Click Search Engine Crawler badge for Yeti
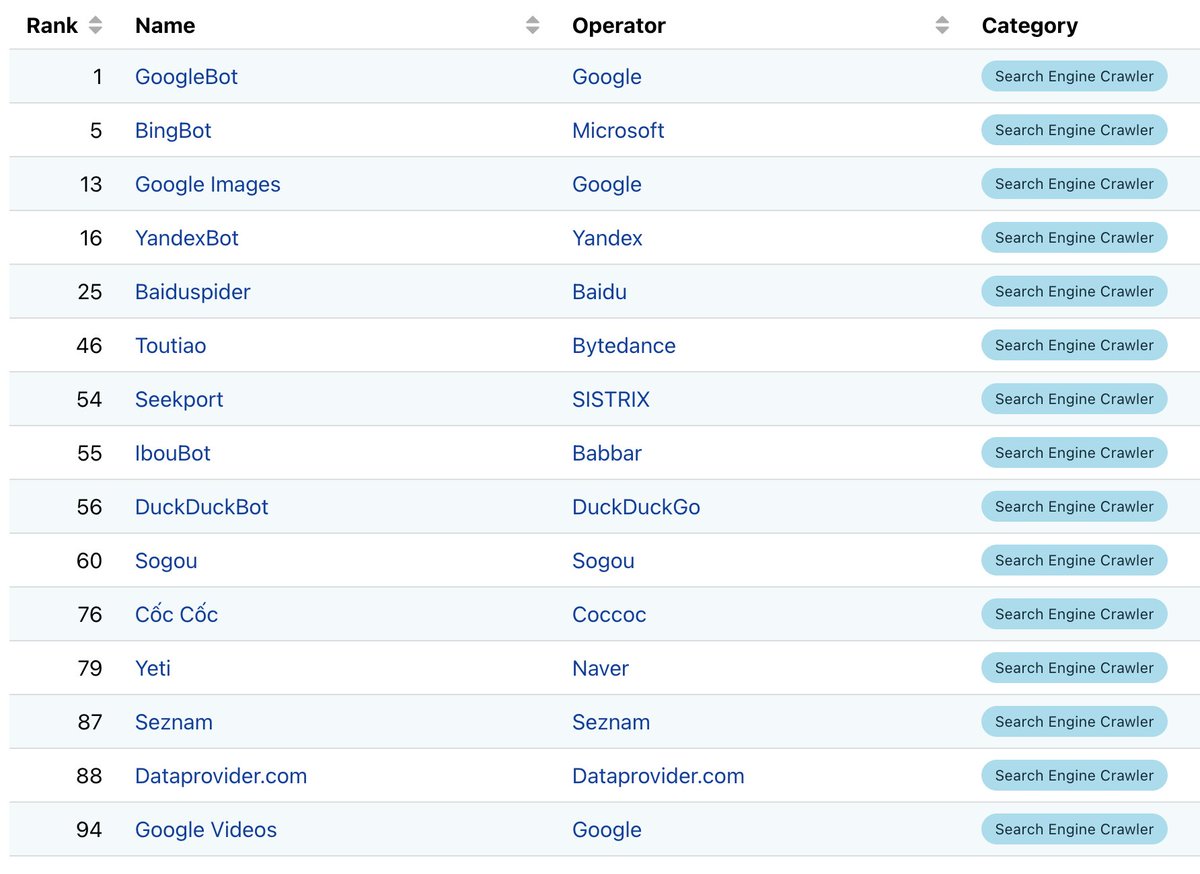Screen dimensions: 1200x874 pos(1074,668)
